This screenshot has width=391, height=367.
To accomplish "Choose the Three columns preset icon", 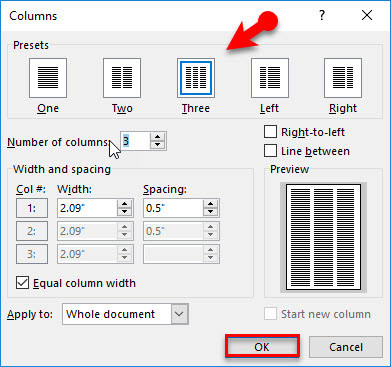I will tap(196, 78).
